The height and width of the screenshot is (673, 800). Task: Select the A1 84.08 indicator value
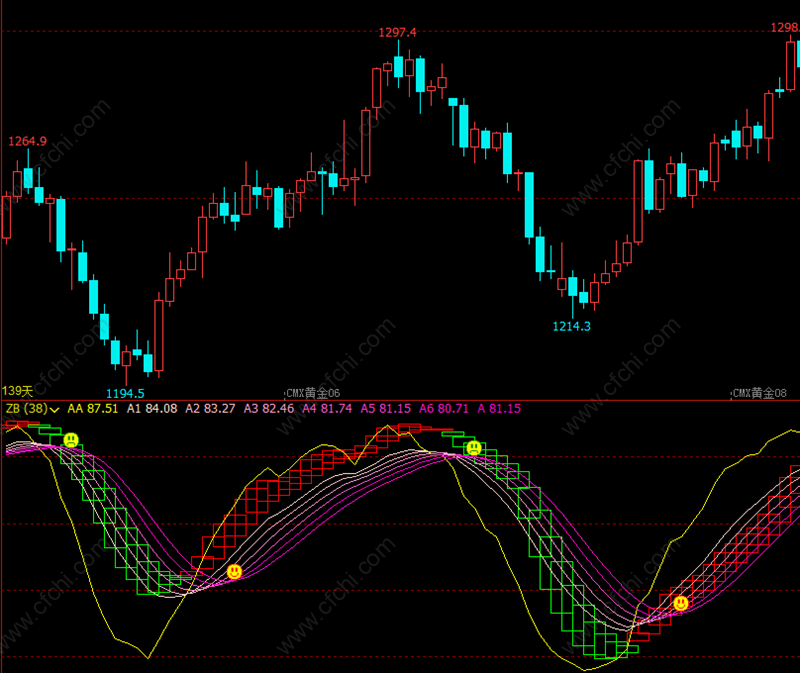pos(152,409)
